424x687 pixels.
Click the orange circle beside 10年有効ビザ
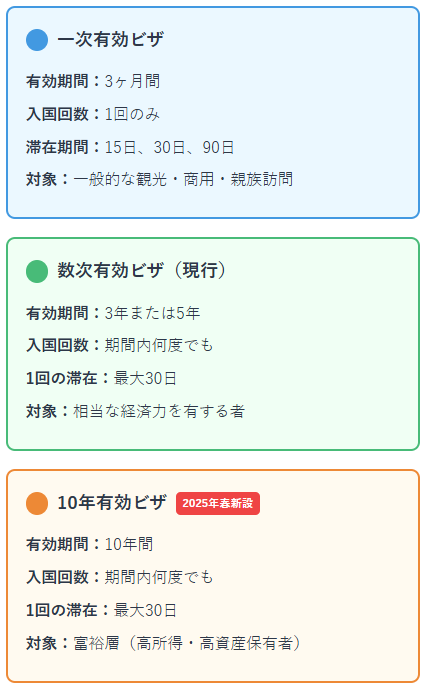pos(37,503)
